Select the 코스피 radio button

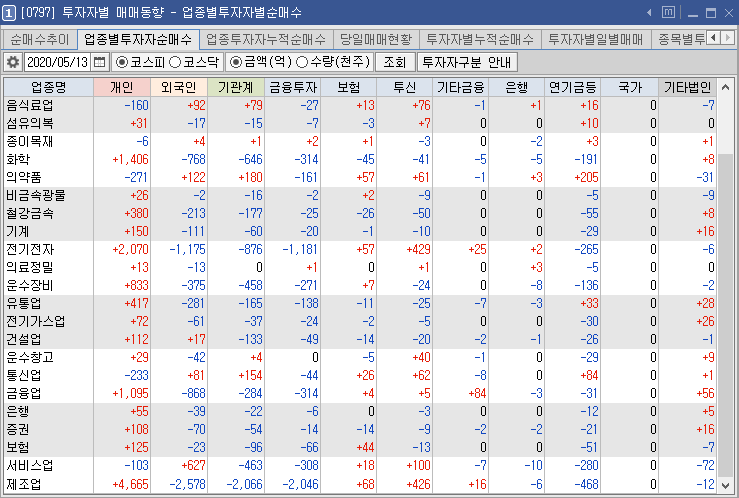coord(122,62)
